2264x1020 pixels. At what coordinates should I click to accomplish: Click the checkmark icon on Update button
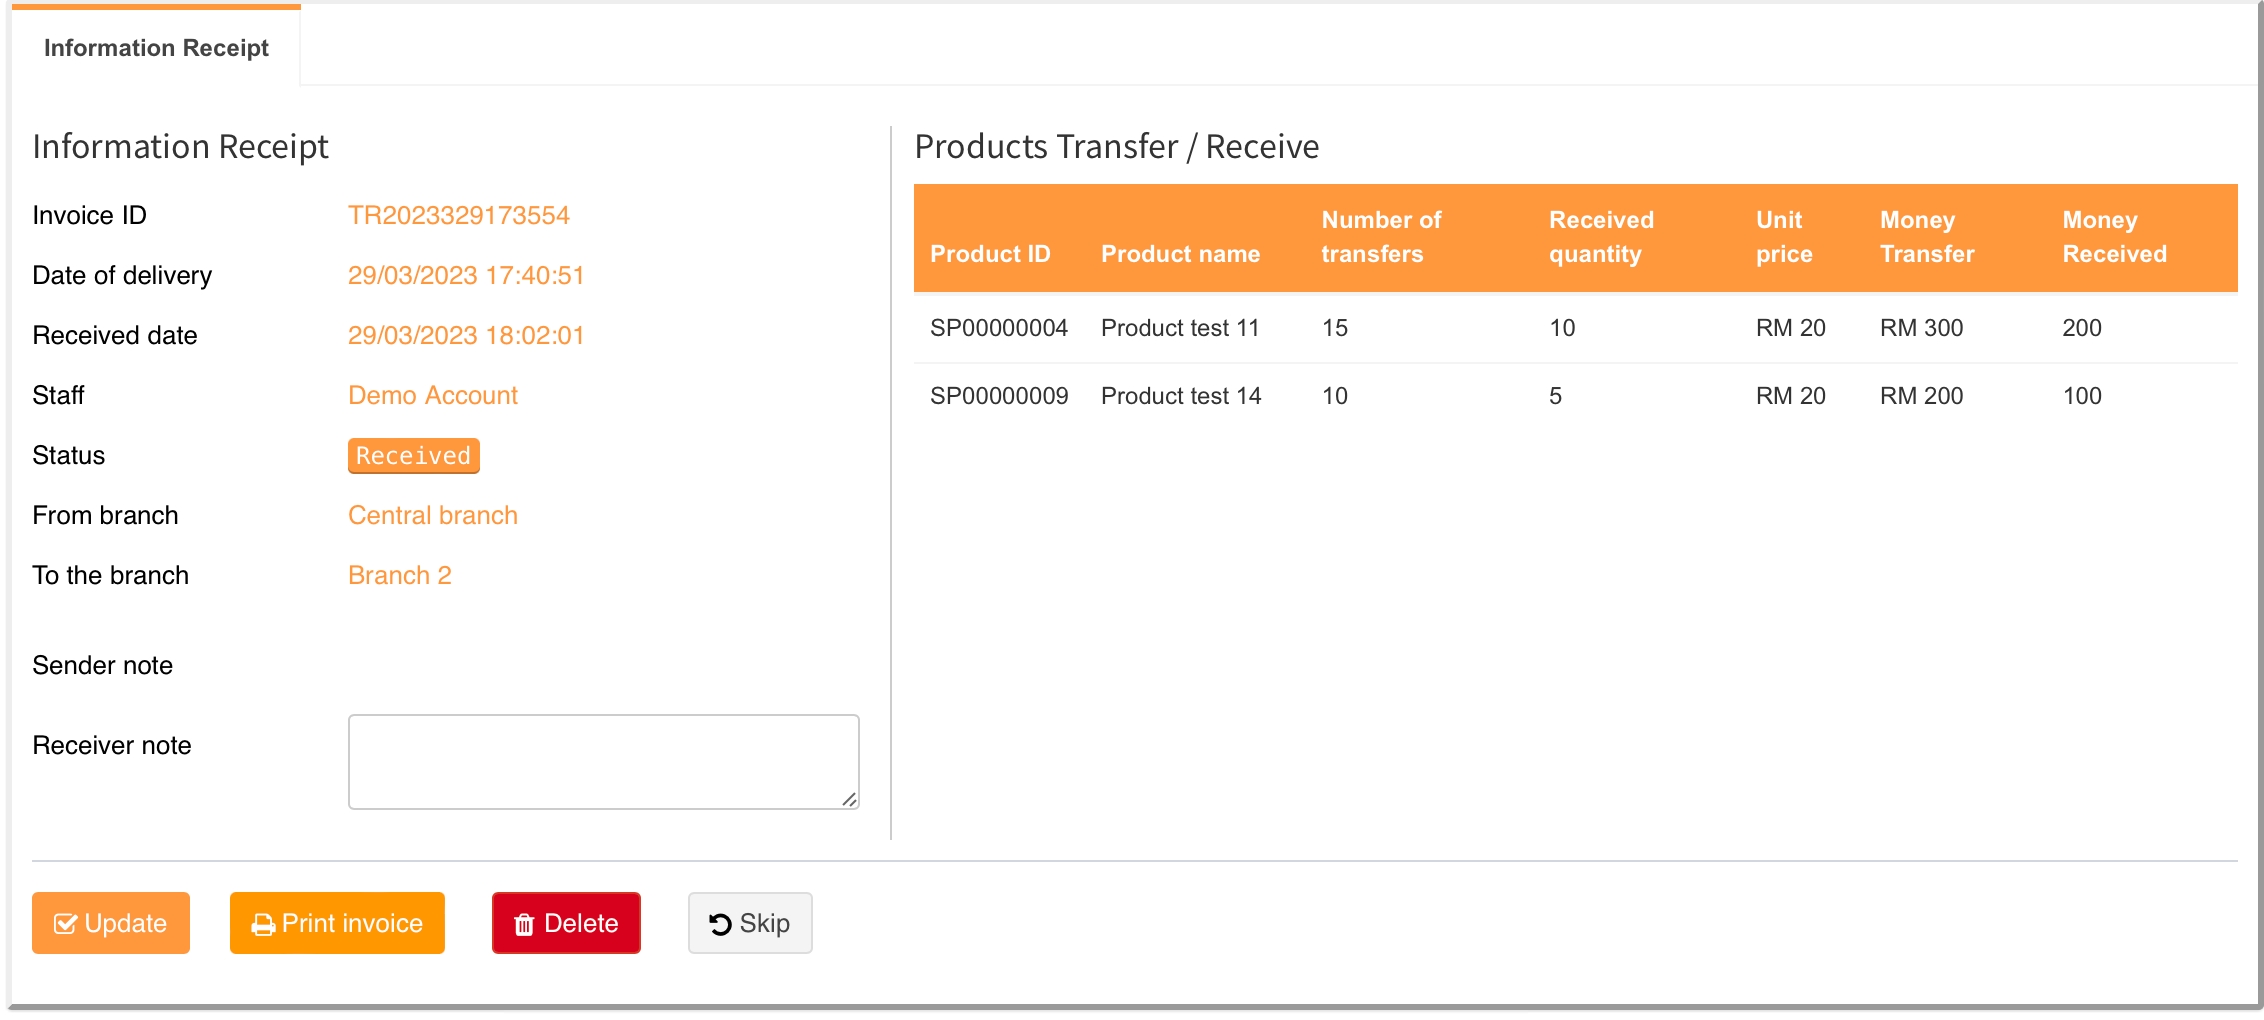click(65, 924)
